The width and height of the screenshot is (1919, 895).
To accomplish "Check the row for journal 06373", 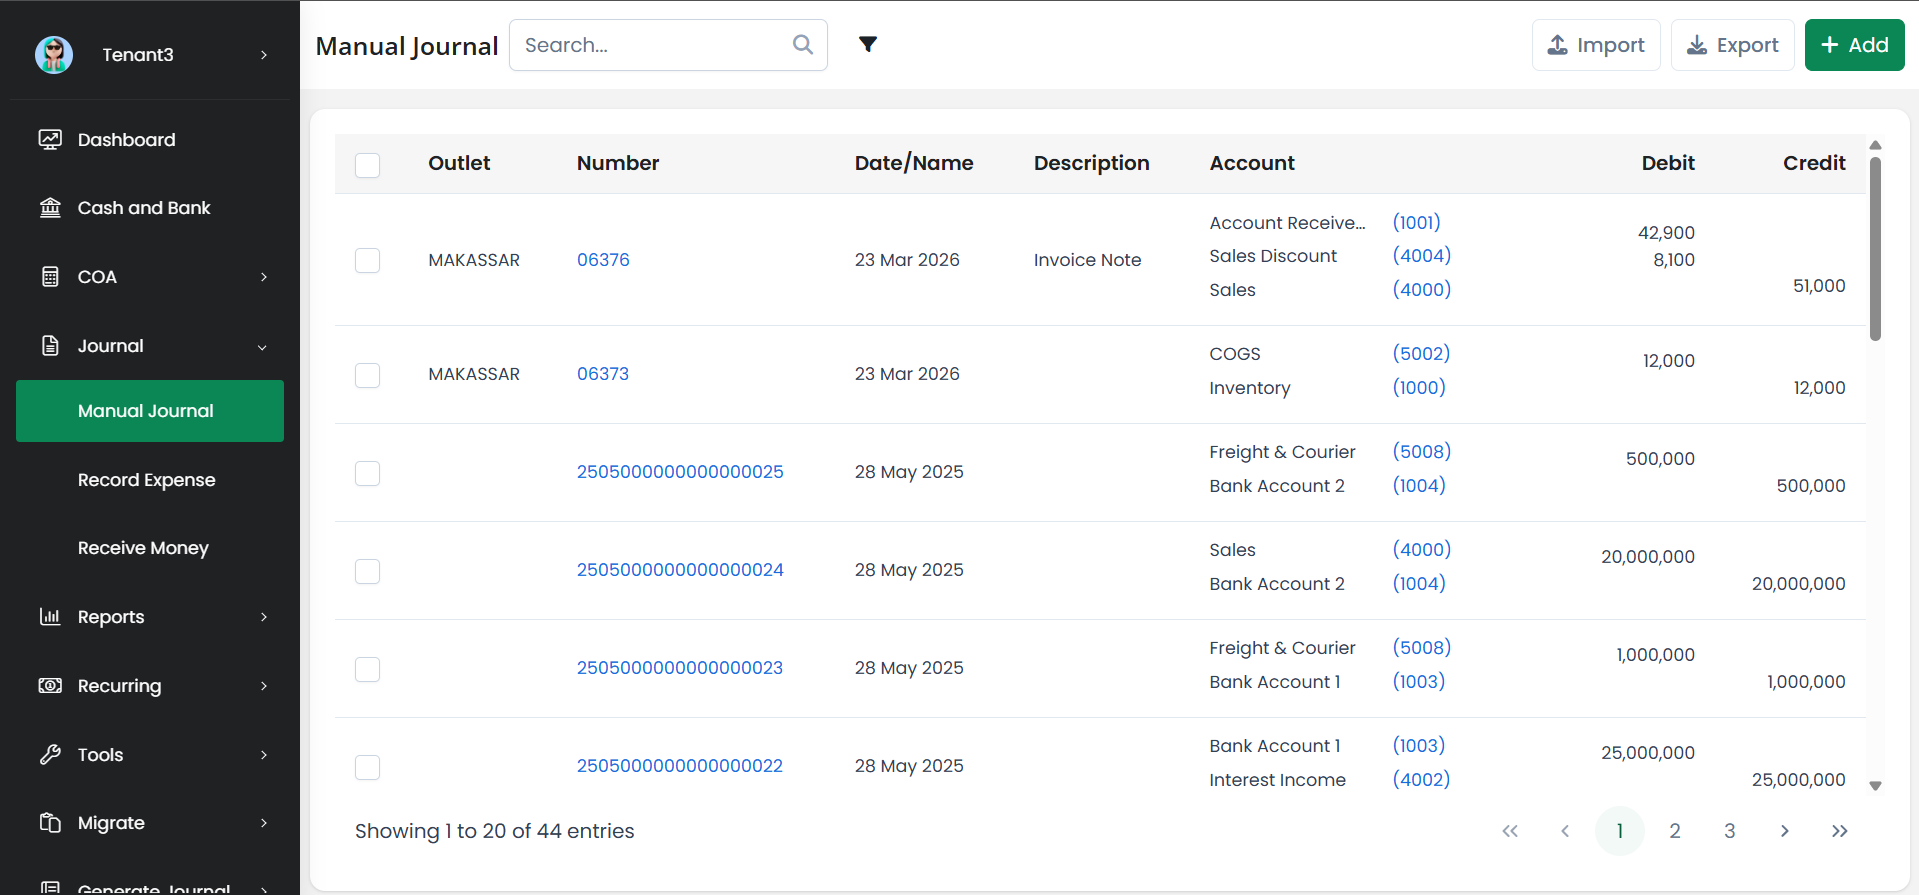I will [x=368, y=375].
